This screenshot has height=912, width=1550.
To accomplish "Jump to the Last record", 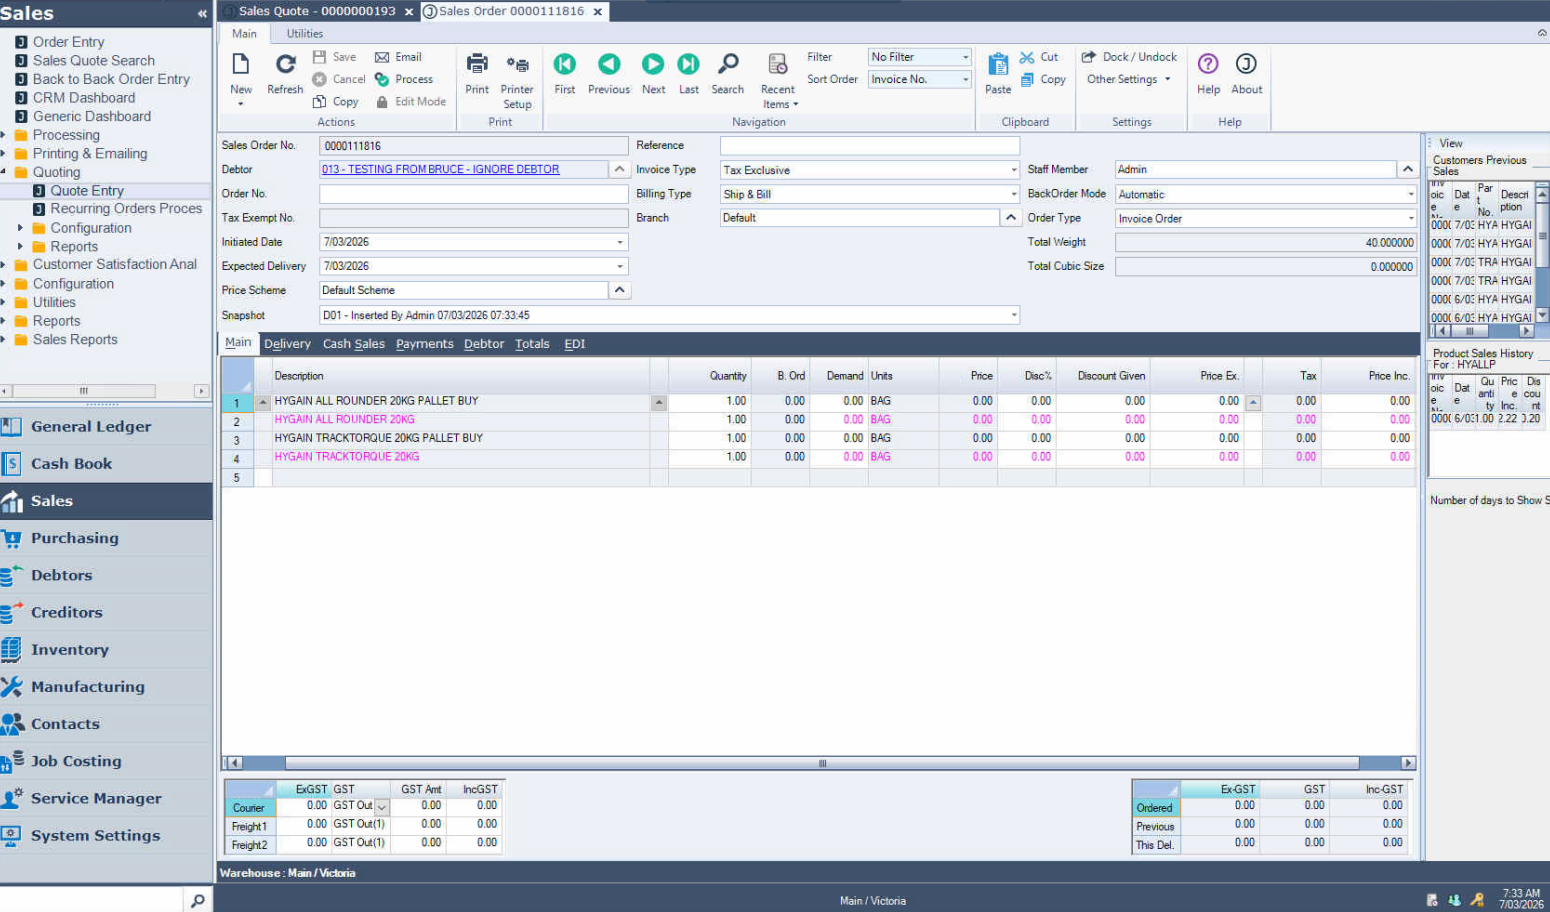I will [688, 66].
